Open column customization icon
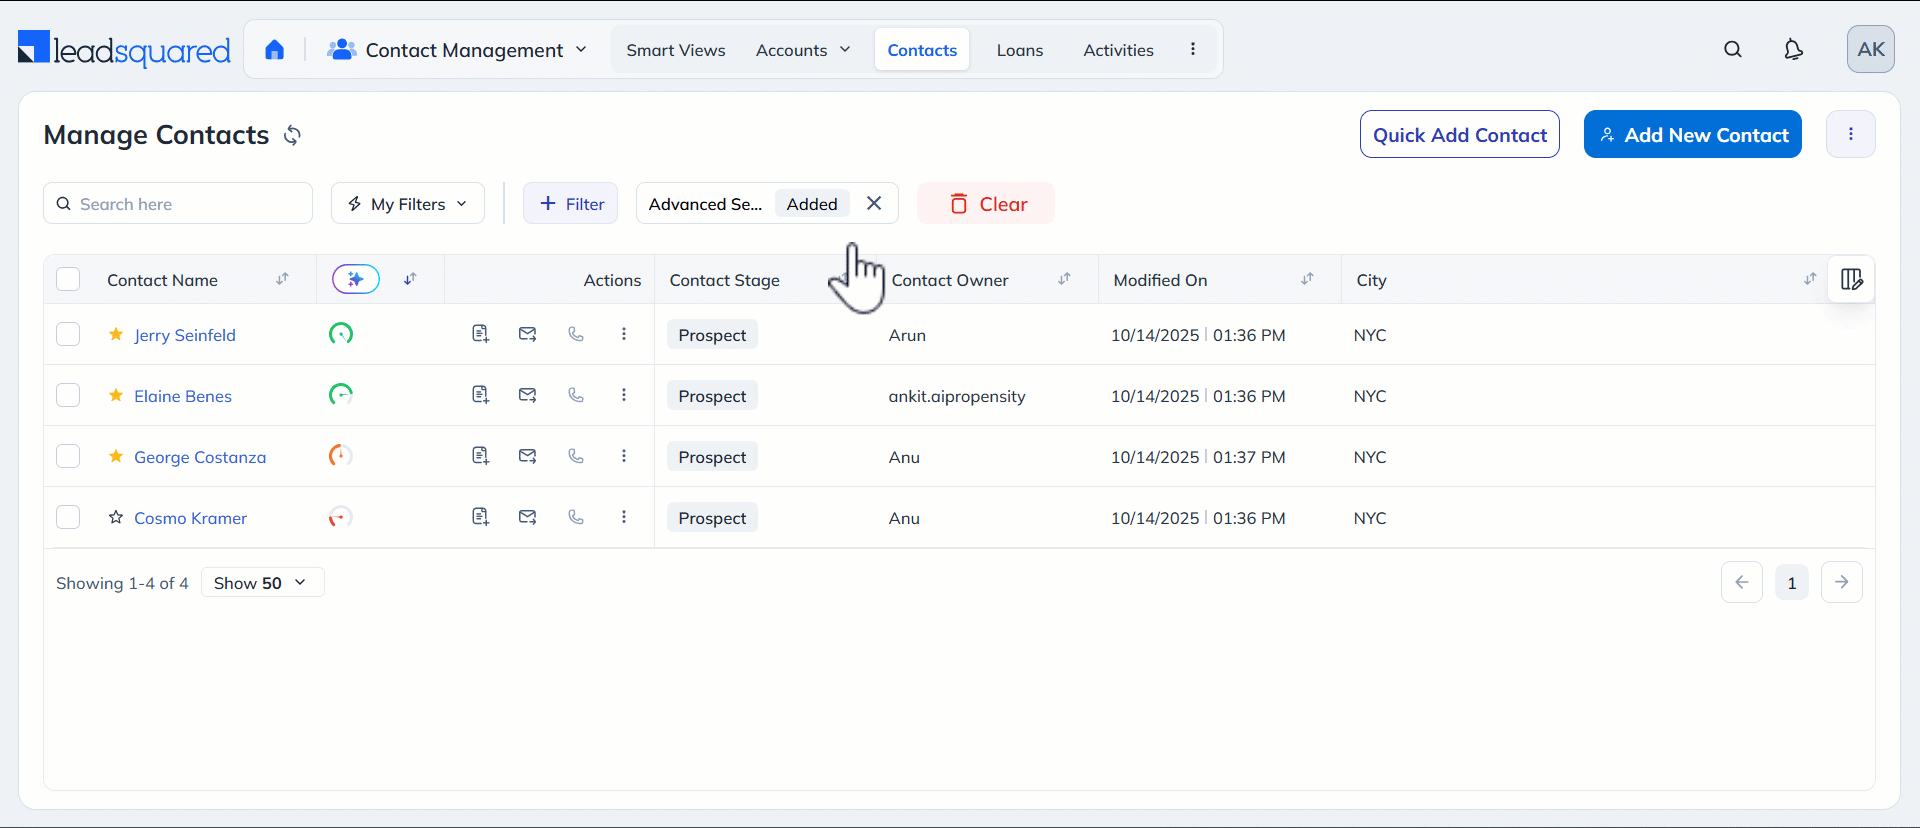 1851,280
